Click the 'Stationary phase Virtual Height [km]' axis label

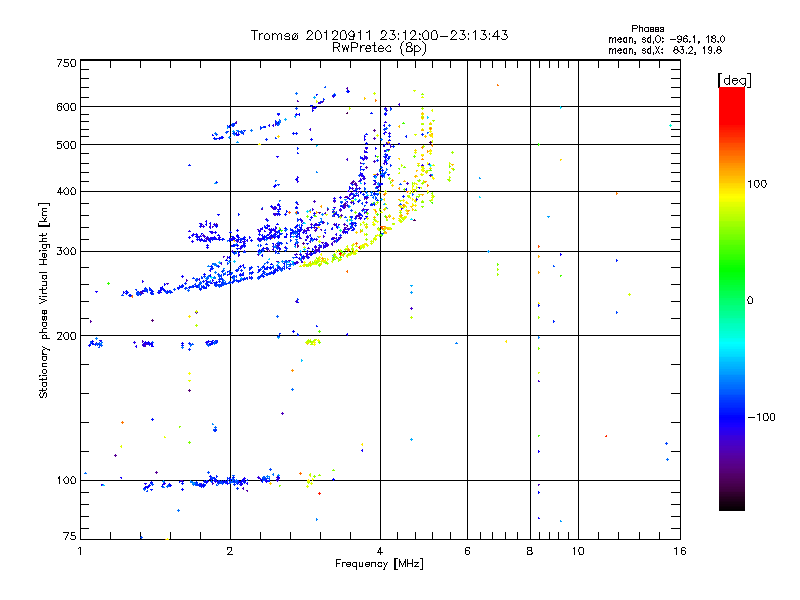[44, 301]
